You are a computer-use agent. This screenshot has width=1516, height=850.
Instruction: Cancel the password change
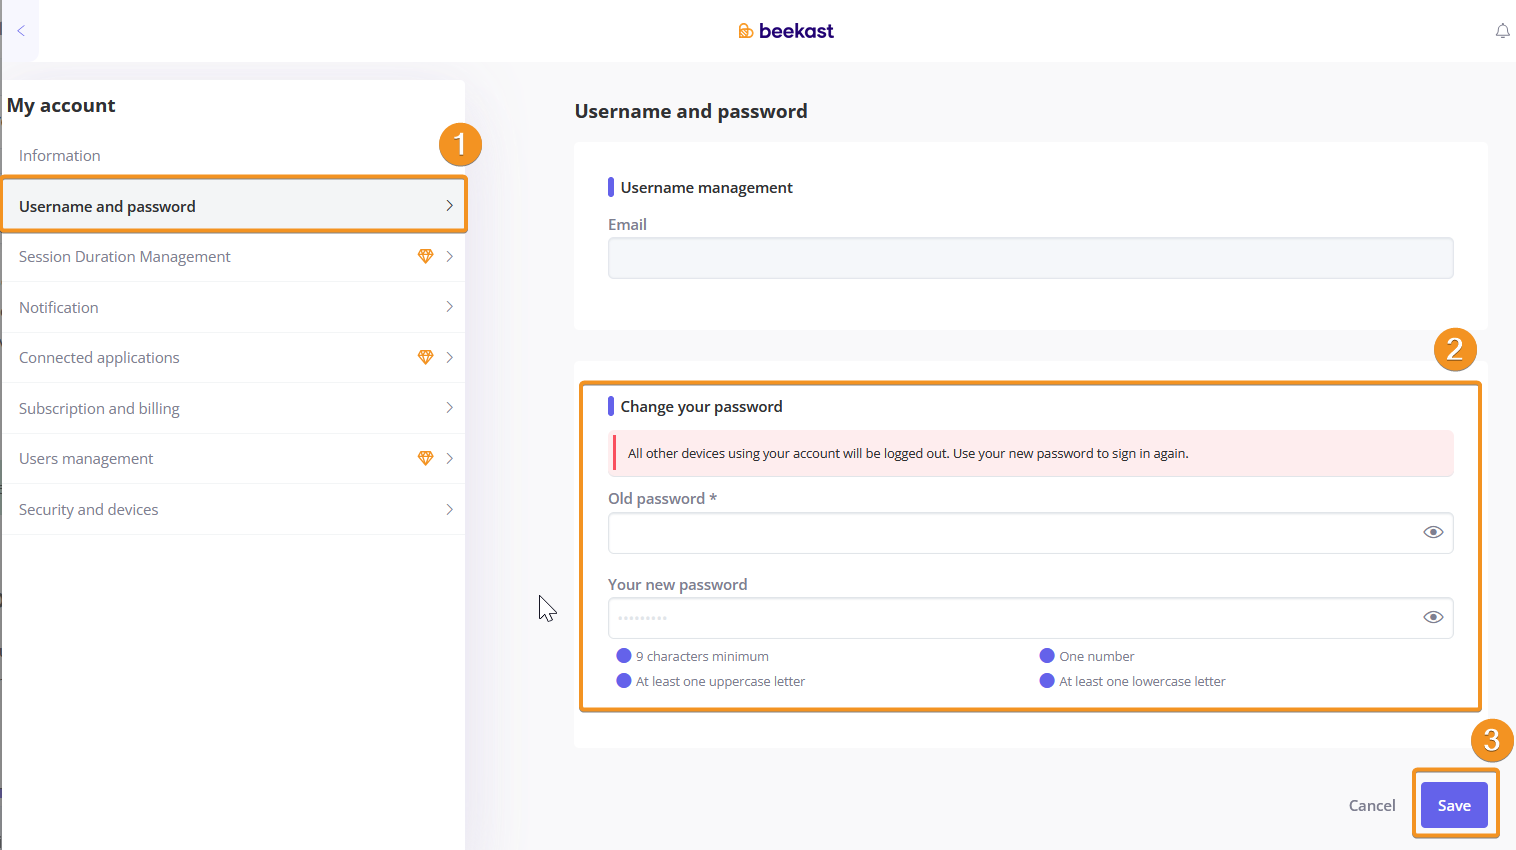1371,805
